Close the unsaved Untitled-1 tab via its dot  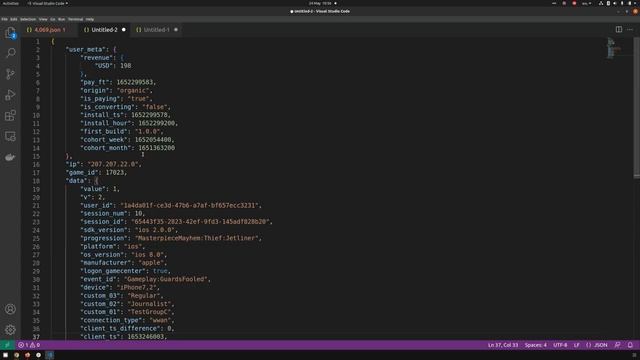click(176, 29)
